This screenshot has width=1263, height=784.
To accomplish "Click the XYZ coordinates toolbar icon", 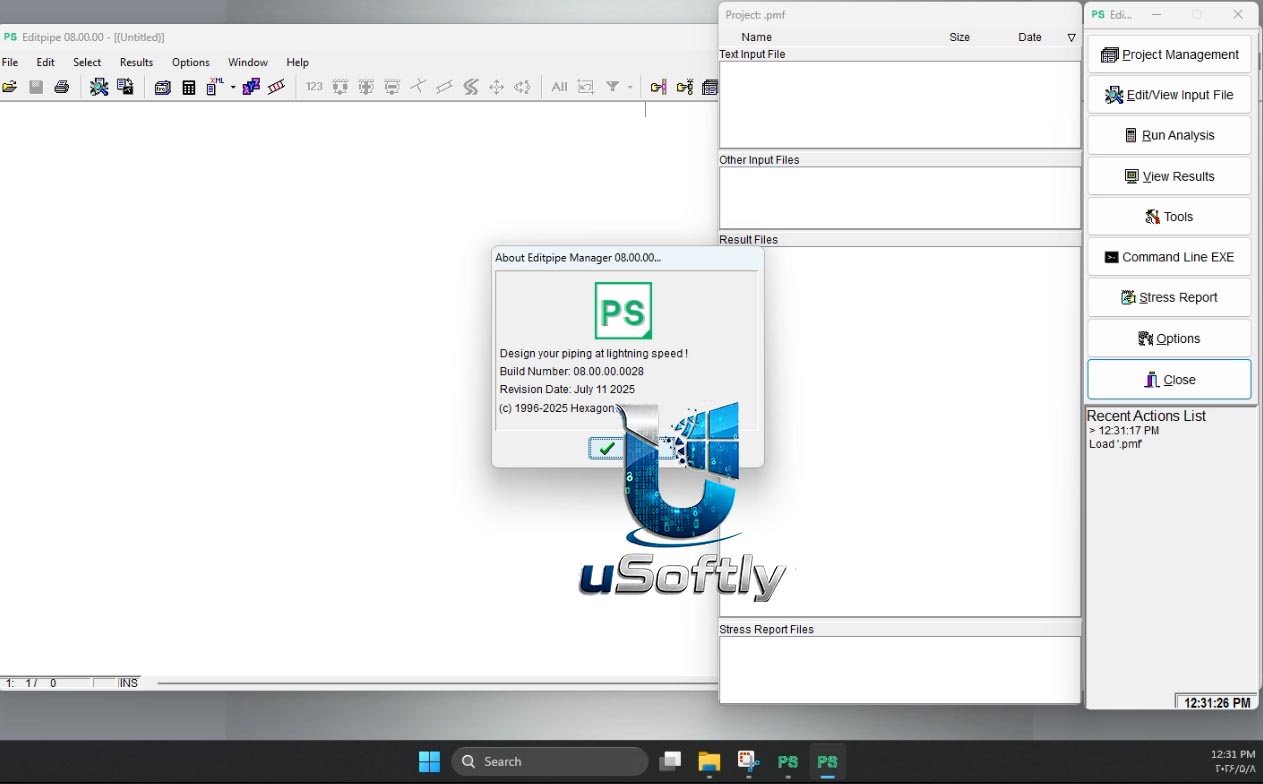I will pyautogui.click(x=251, y=87).
